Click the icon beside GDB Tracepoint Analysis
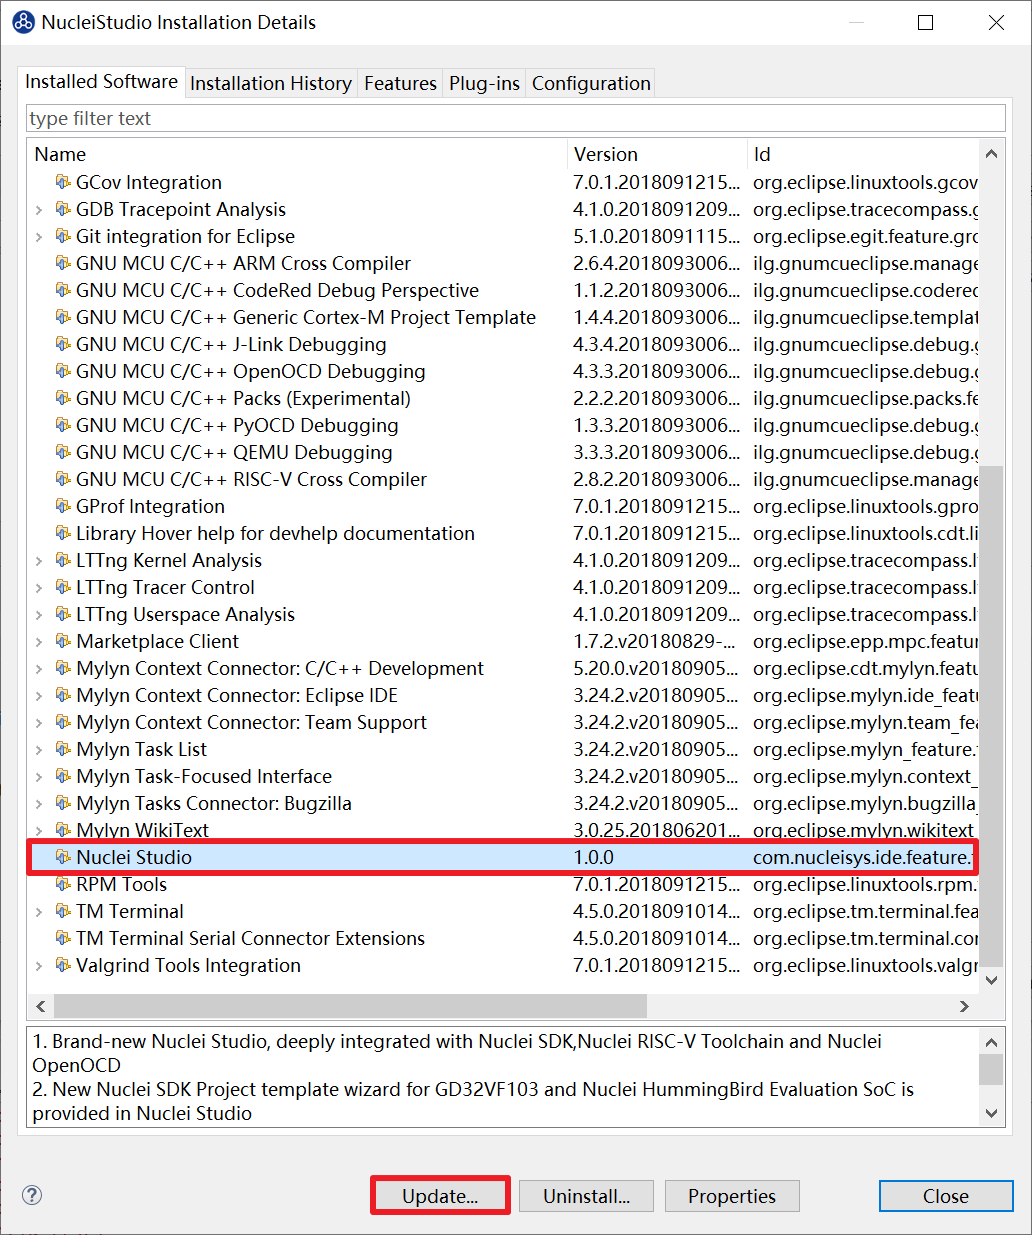Image resolution: width=1032 pixels, height=1235 pixels. pos(63,209)
